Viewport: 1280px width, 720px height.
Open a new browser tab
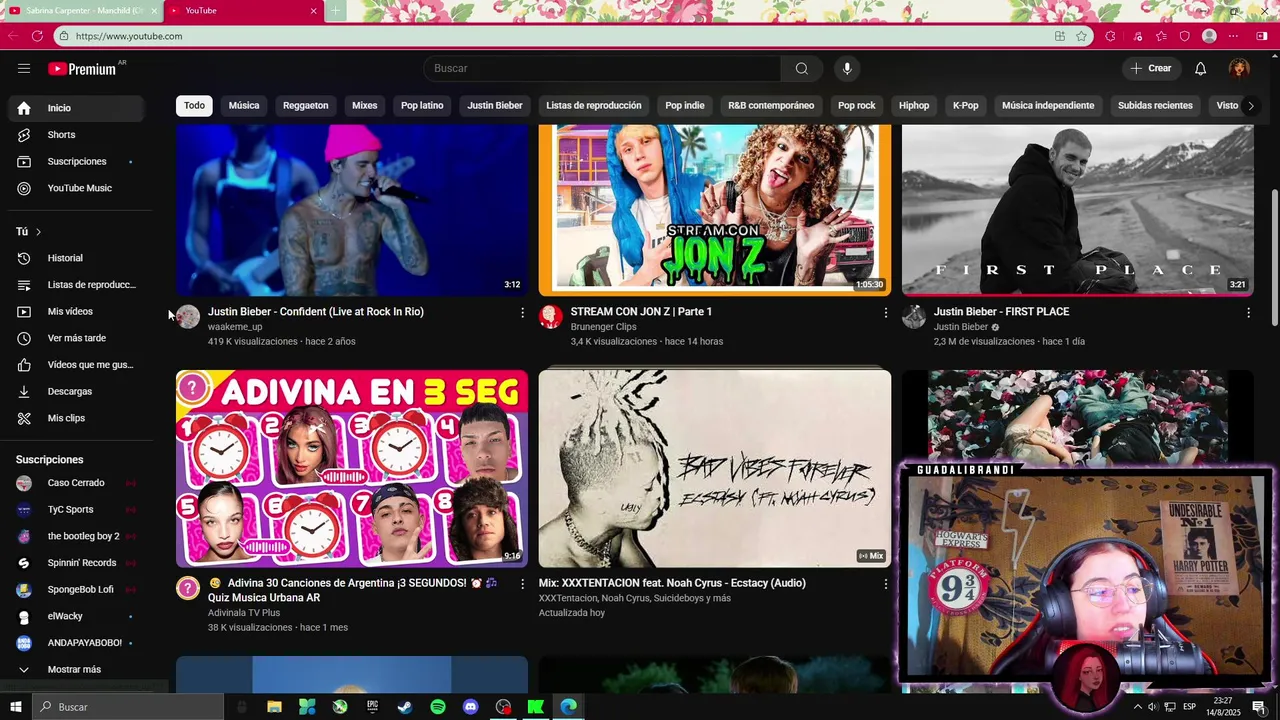(336, 11)
